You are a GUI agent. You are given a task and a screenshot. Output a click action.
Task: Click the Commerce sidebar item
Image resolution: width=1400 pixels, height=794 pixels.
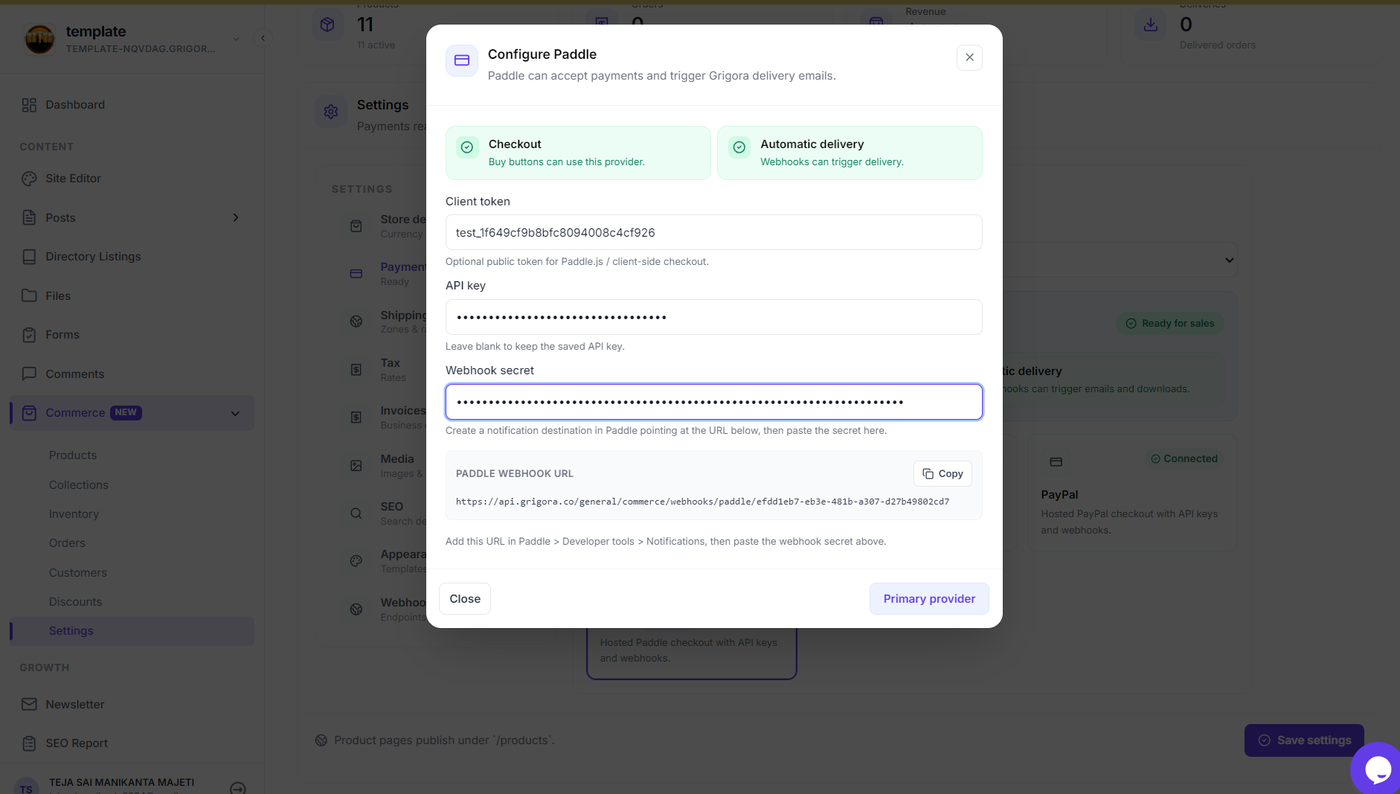pyautogui.click(x=132, y=413)
